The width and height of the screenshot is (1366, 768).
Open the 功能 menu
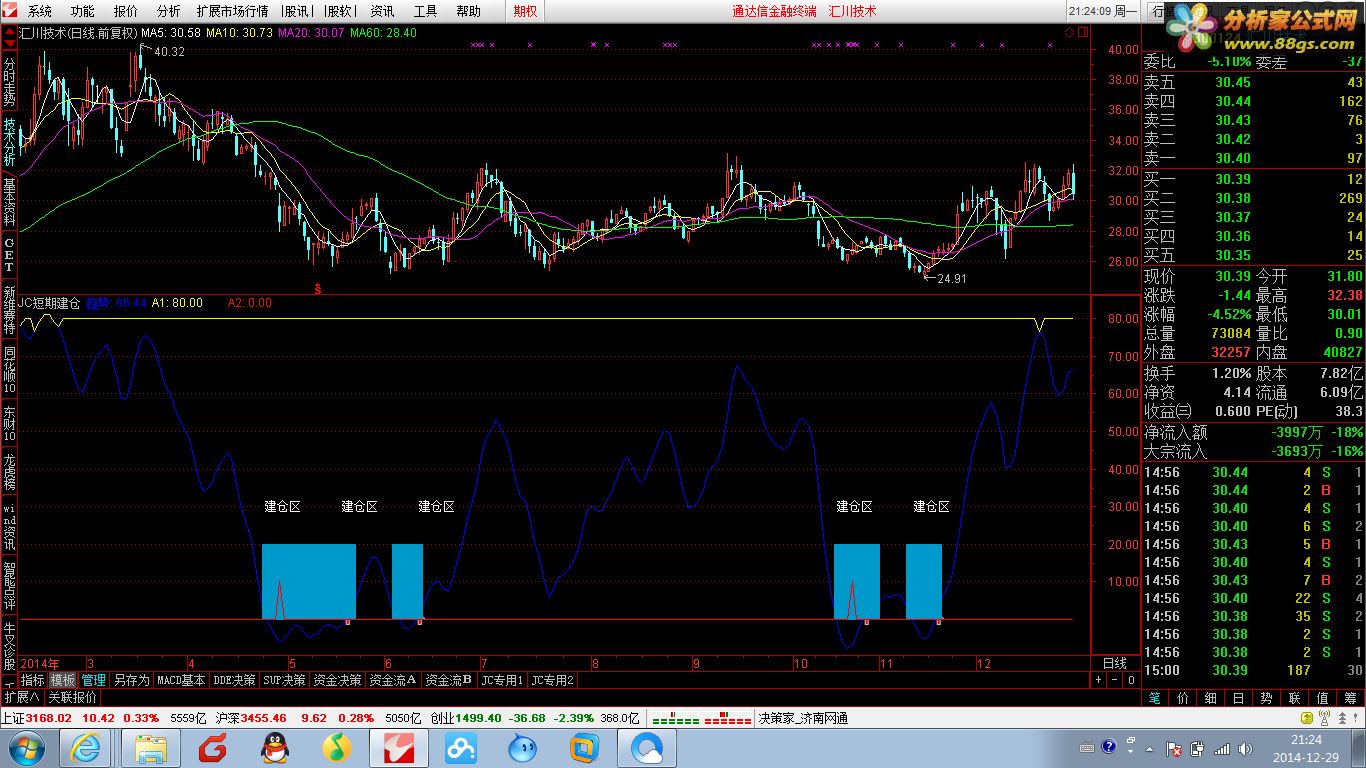pos(83,11)
